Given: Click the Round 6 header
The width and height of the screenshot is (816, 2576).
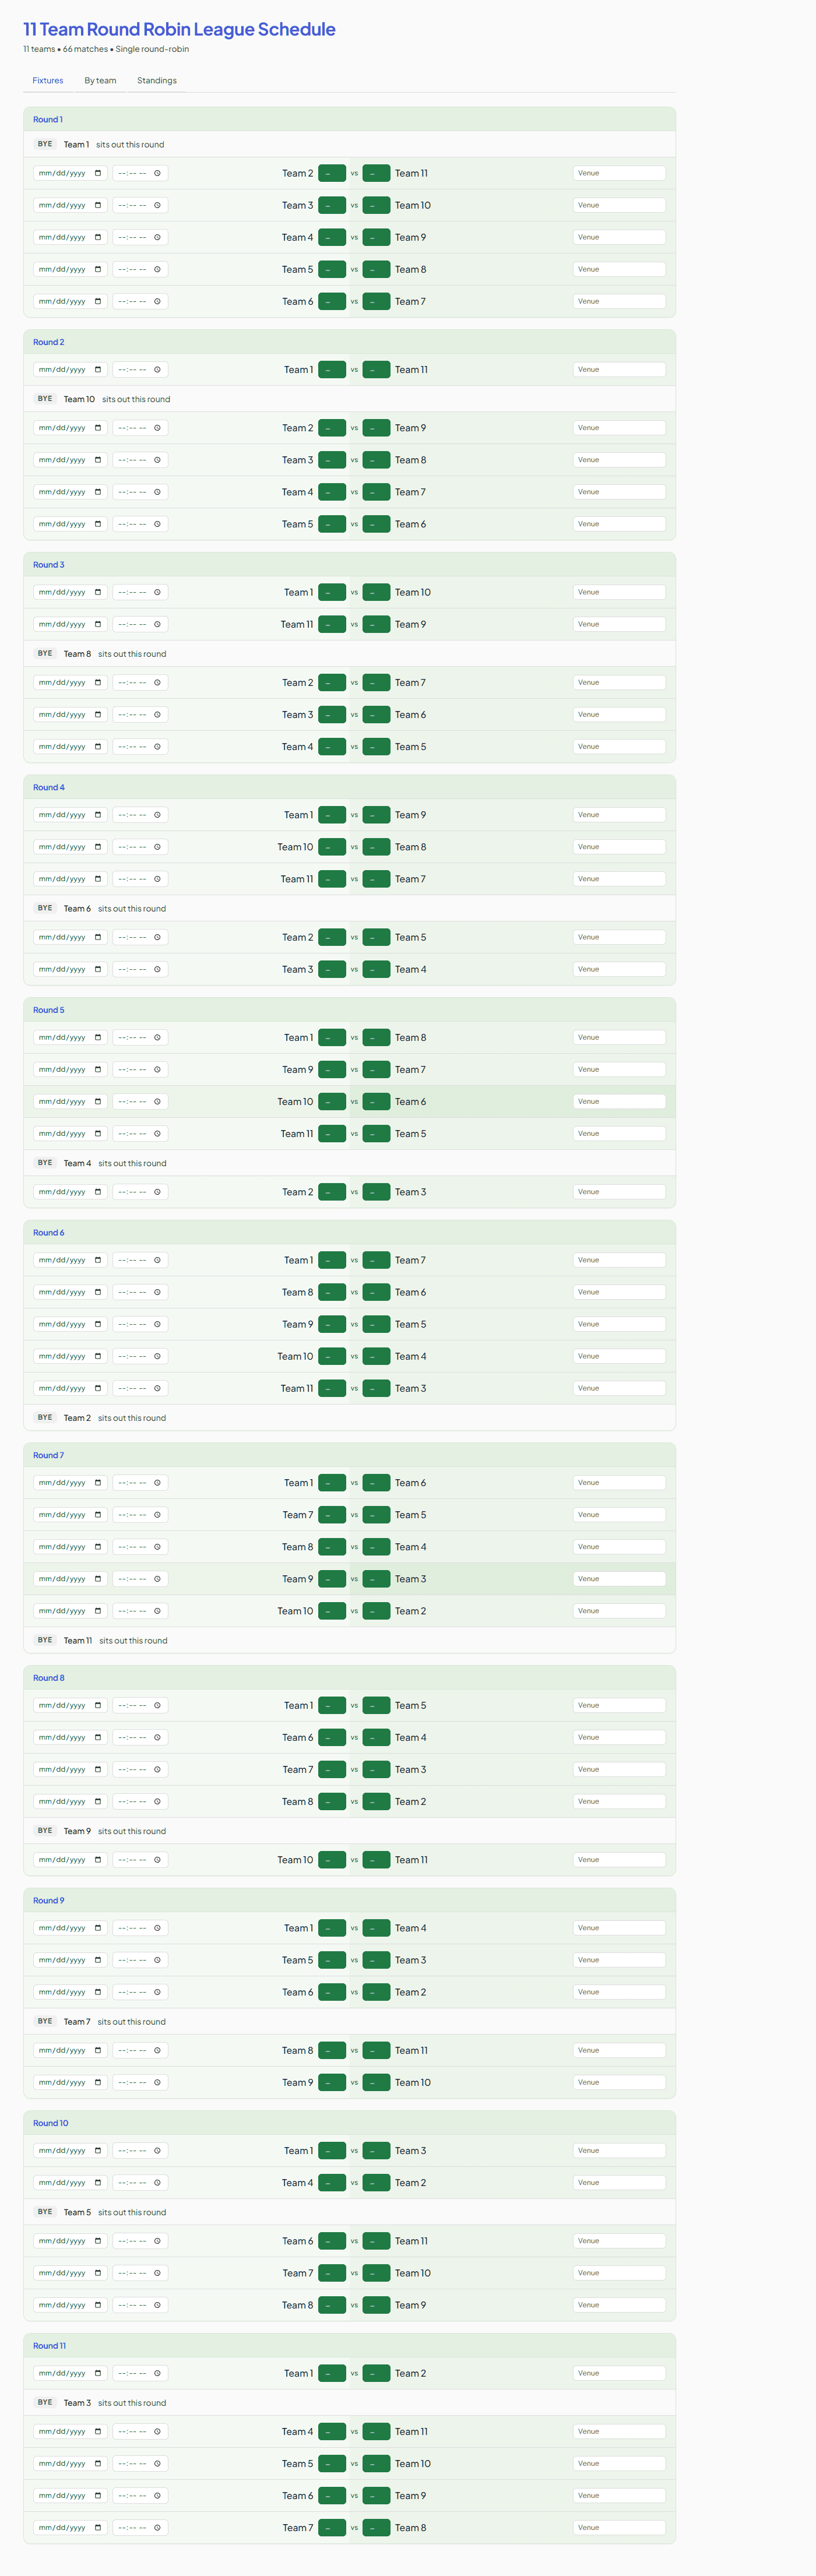Looking at the screenshot, I should (349, 1232).
